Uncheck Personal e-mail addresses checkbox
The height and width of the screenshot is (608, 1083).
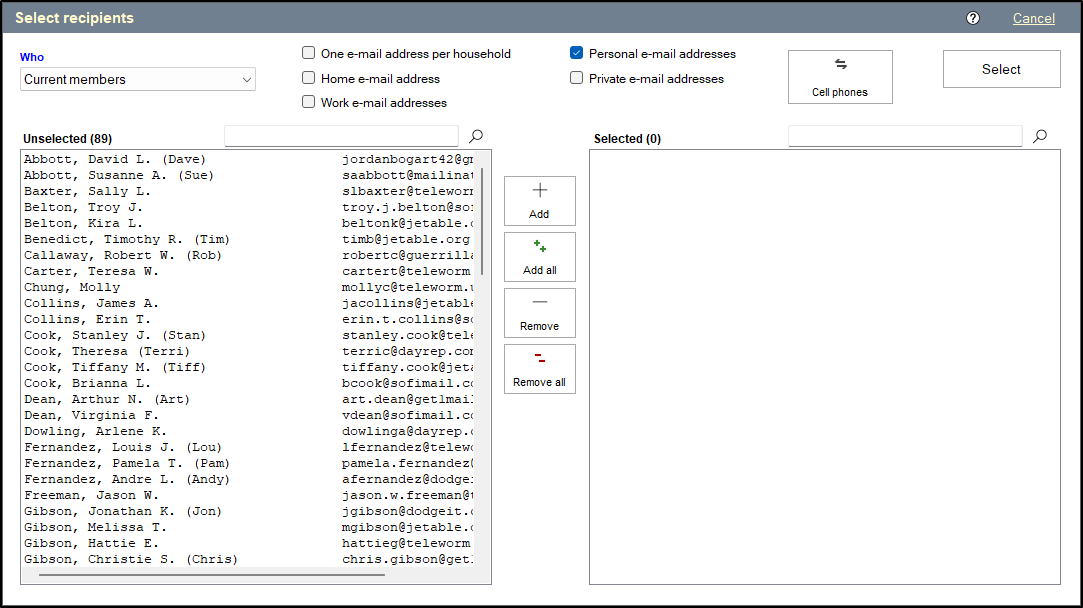577,54
